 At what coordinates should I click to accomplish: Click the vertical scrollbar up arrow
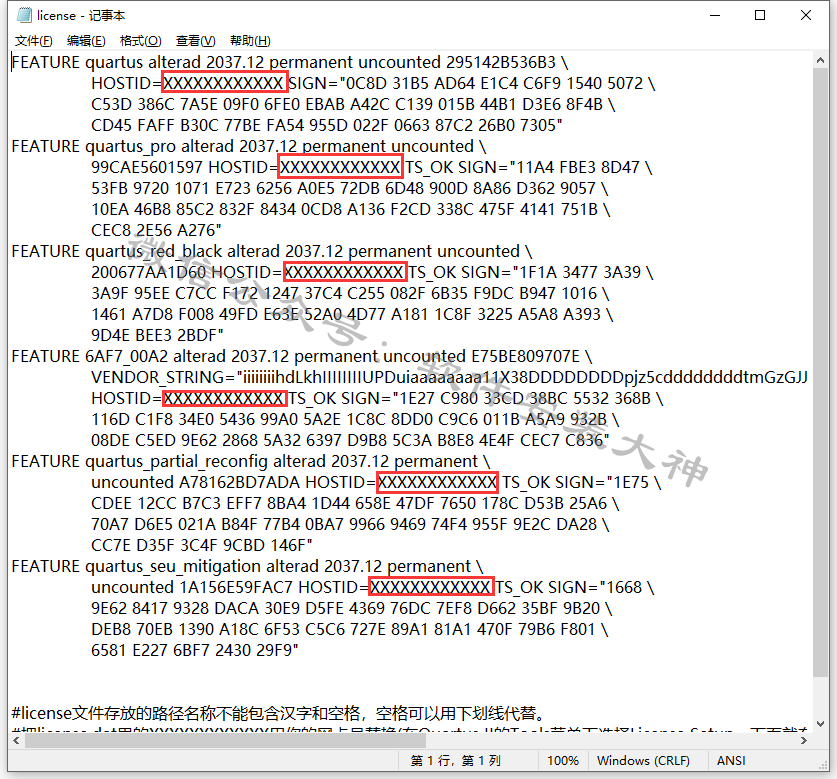coord(820,60)
